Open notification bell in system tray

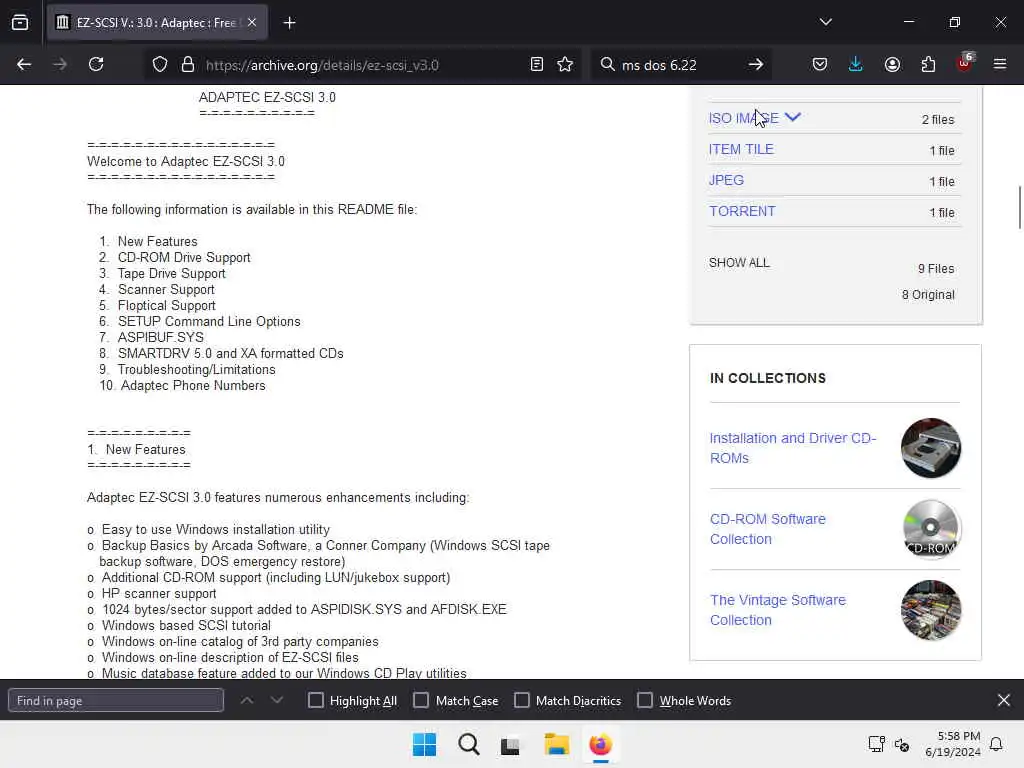click(x=996, y=744)
